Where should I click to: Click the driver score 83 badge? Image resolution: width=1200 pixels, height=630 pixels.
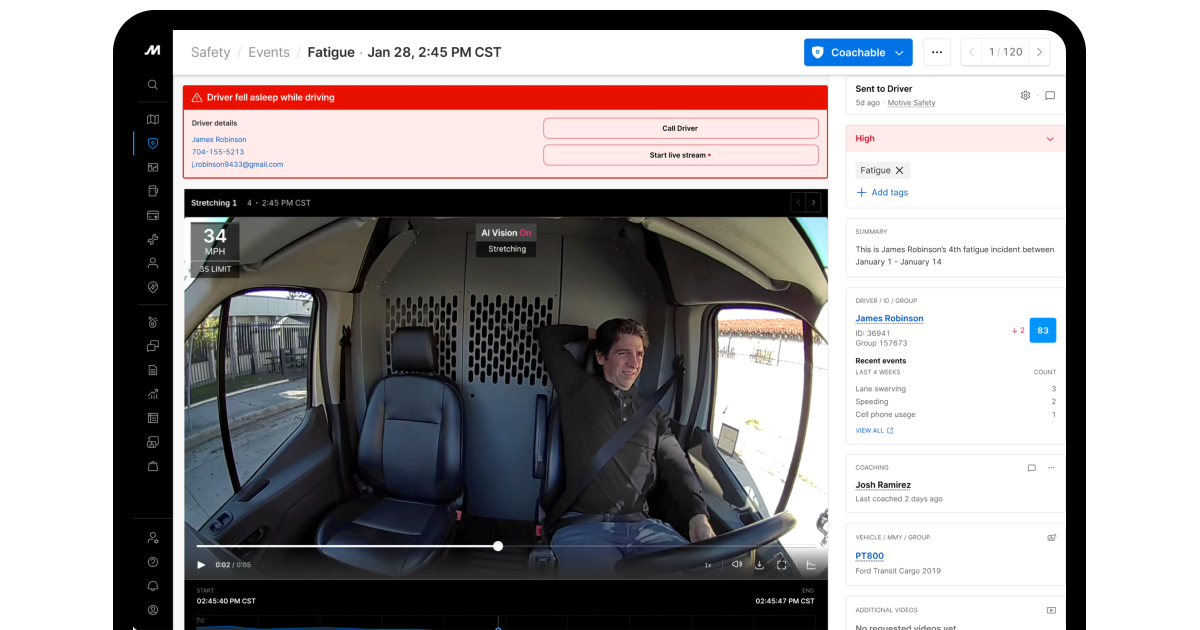pos(1043,330)
